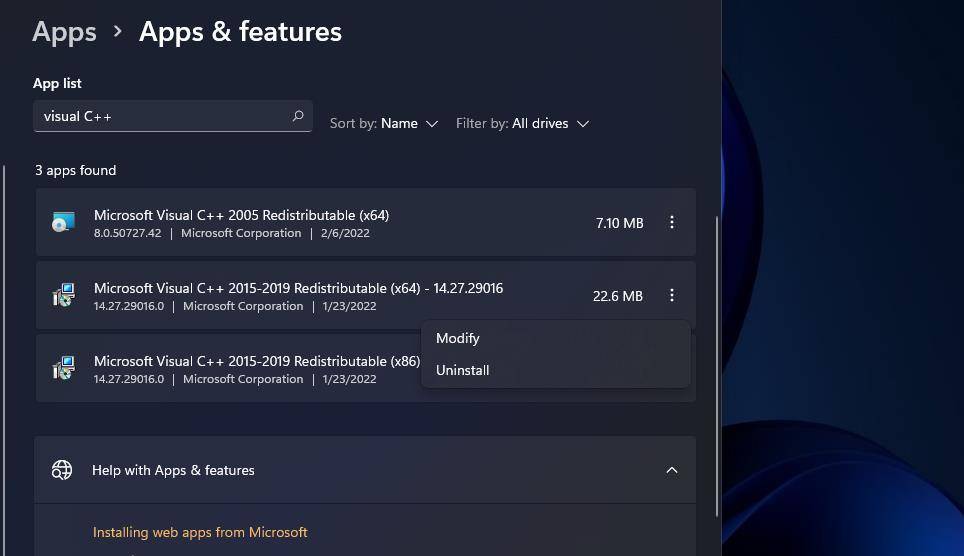Open three-dot menu for Visual C++ 2005 Redistributable
964x556 pixels.
click(672, 222)
